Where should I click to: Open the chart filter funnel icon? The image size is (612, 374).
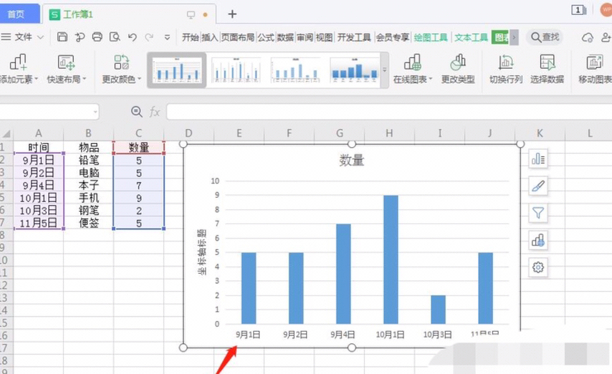tap(538, 213)
